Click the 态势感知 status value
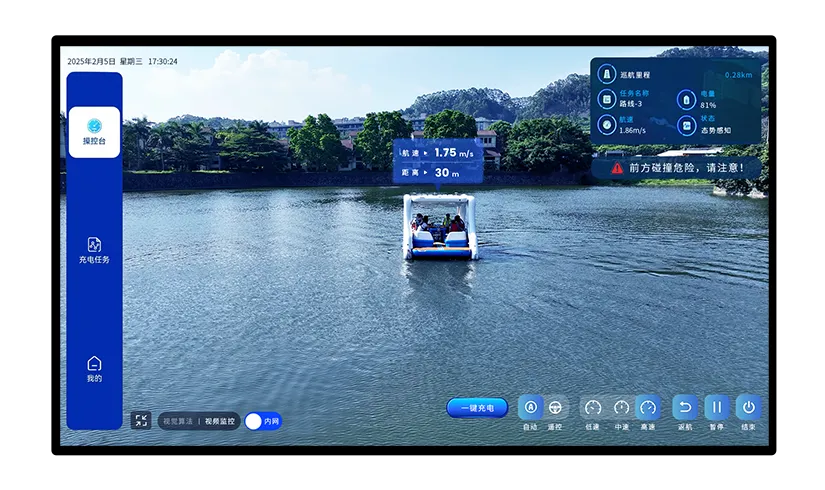 point(716,130)
